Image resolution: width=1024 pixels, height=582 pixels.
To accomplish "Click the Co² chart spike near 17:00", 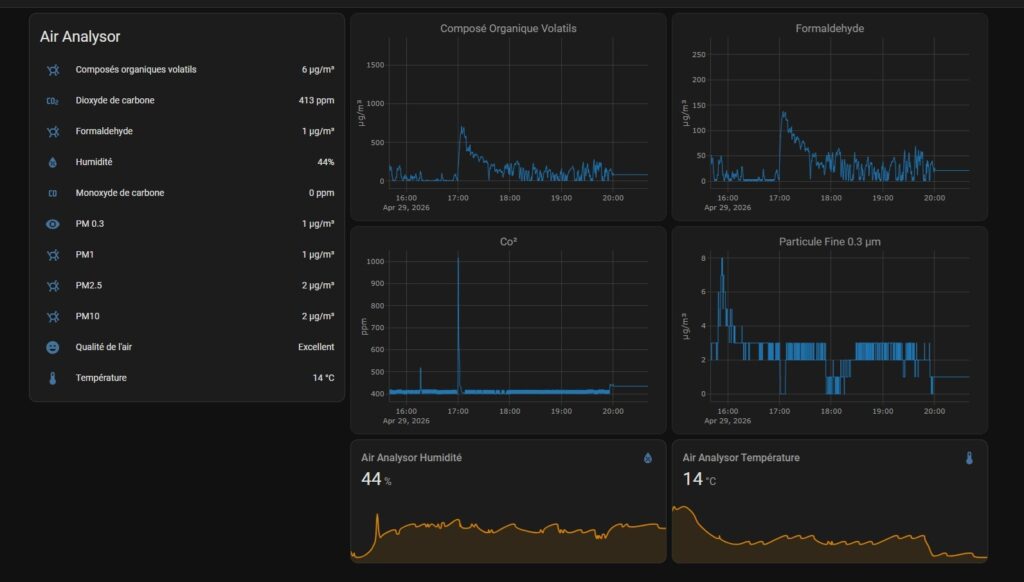I will click(x=458, y=323).
